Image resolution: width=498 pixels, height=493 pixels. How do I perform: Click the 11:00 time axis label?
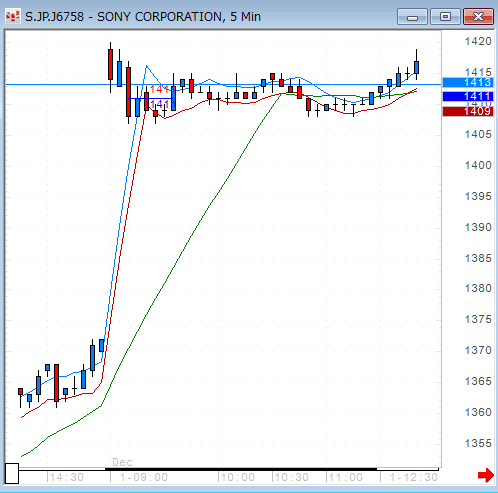click(346, 477)
